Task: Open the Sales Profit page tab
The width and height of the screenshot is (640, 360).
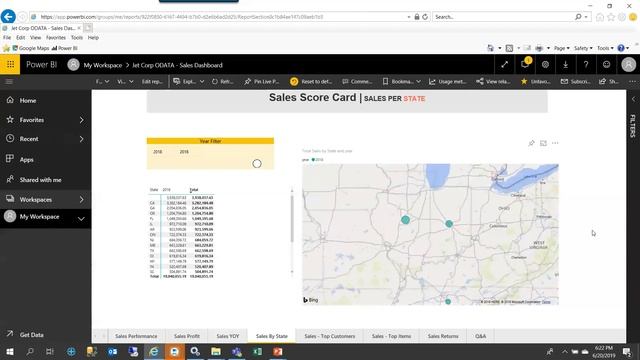Action: (187, 336)
